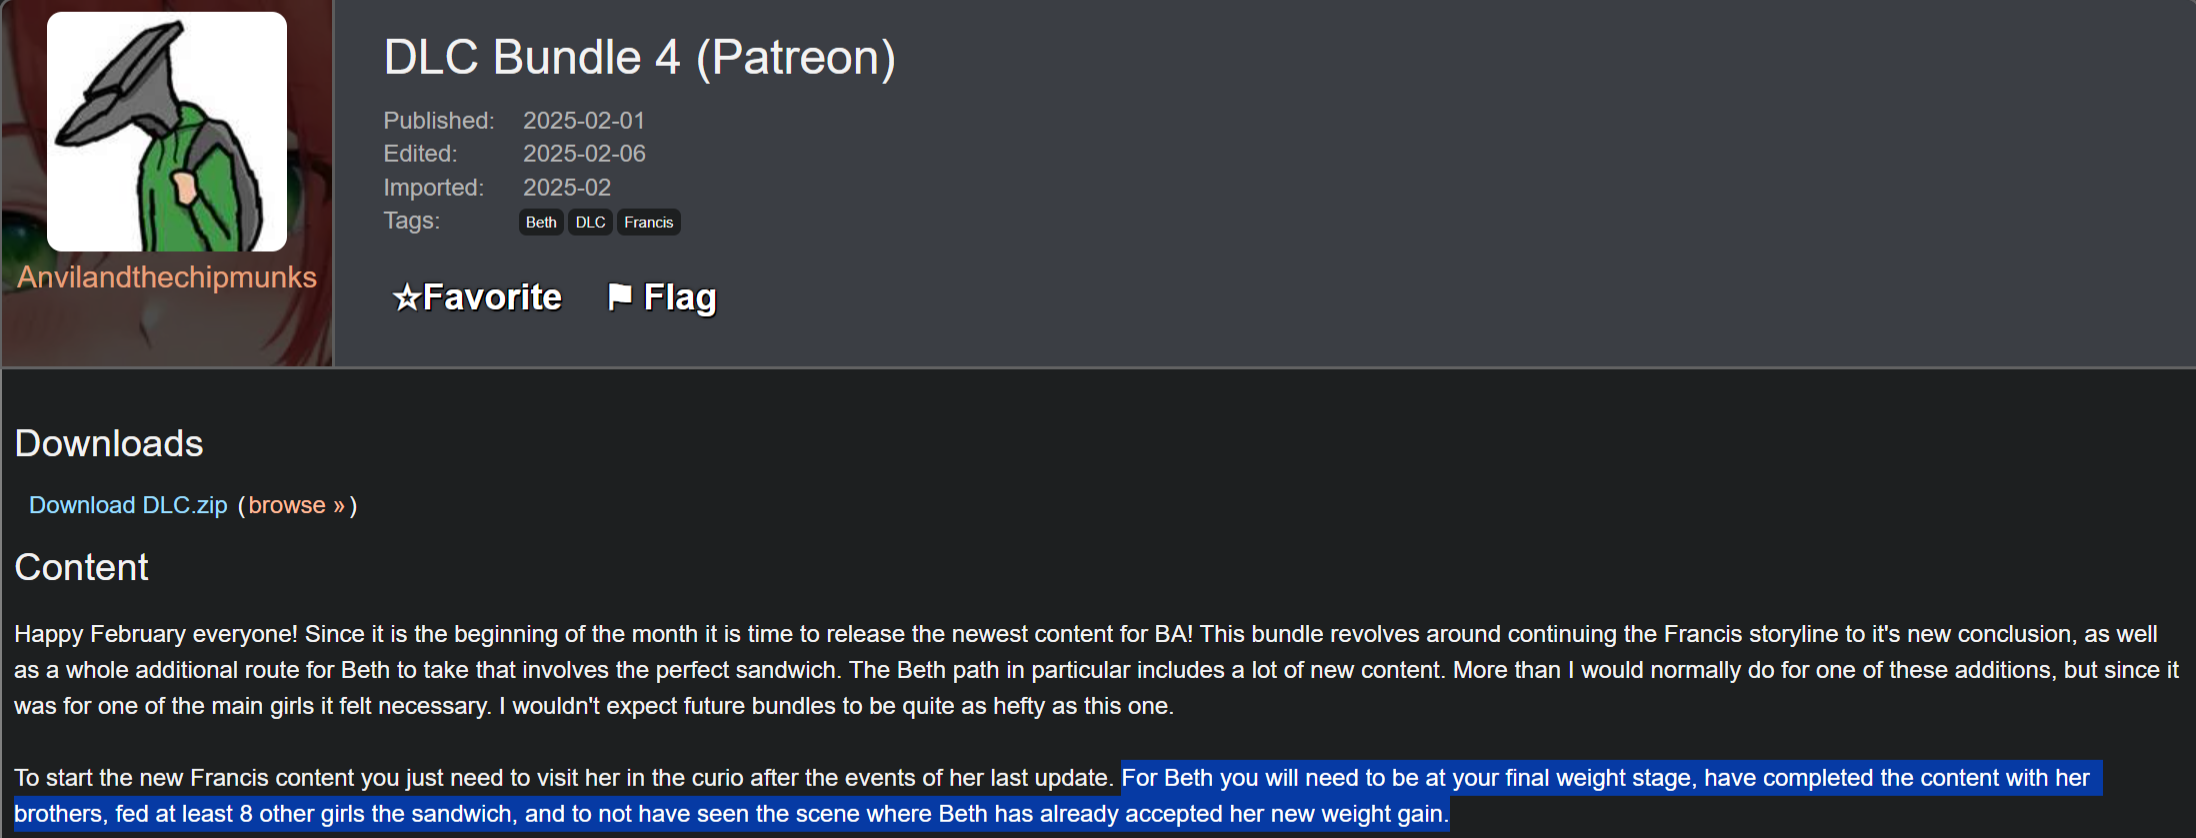
Task: Click the Imported date 2025-02
Action: click(x=566, y=187)
